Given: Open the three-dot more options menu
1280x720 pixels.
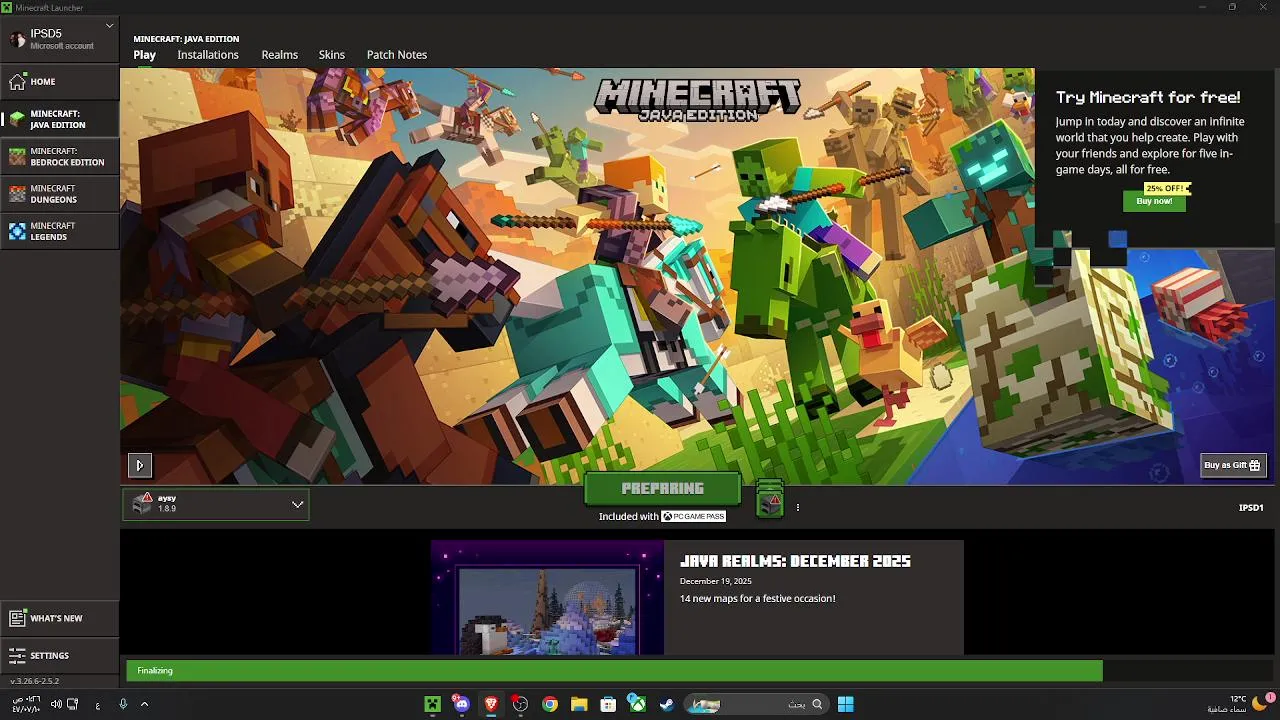Looking at the screenshot, I should pos(798,508).
